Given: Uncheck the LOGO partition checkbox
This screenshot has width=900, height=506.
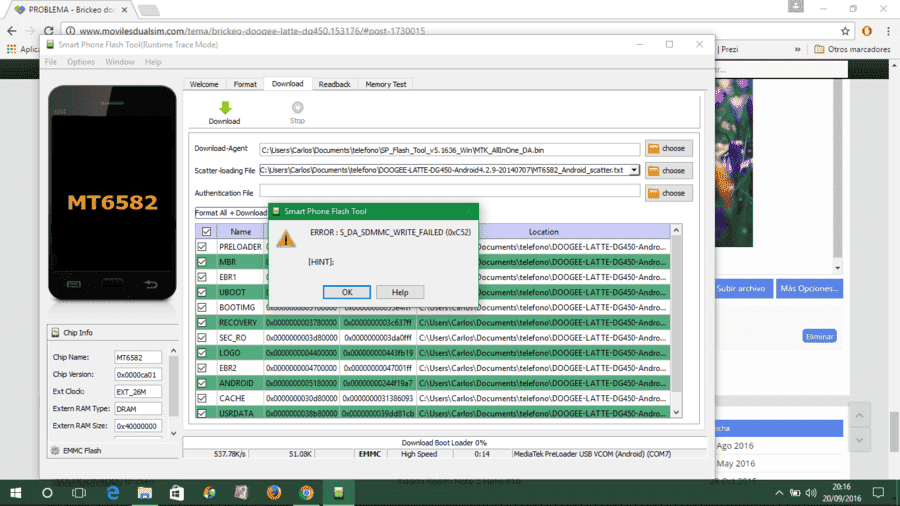Looking at the screenshot, I should point(202,353).
